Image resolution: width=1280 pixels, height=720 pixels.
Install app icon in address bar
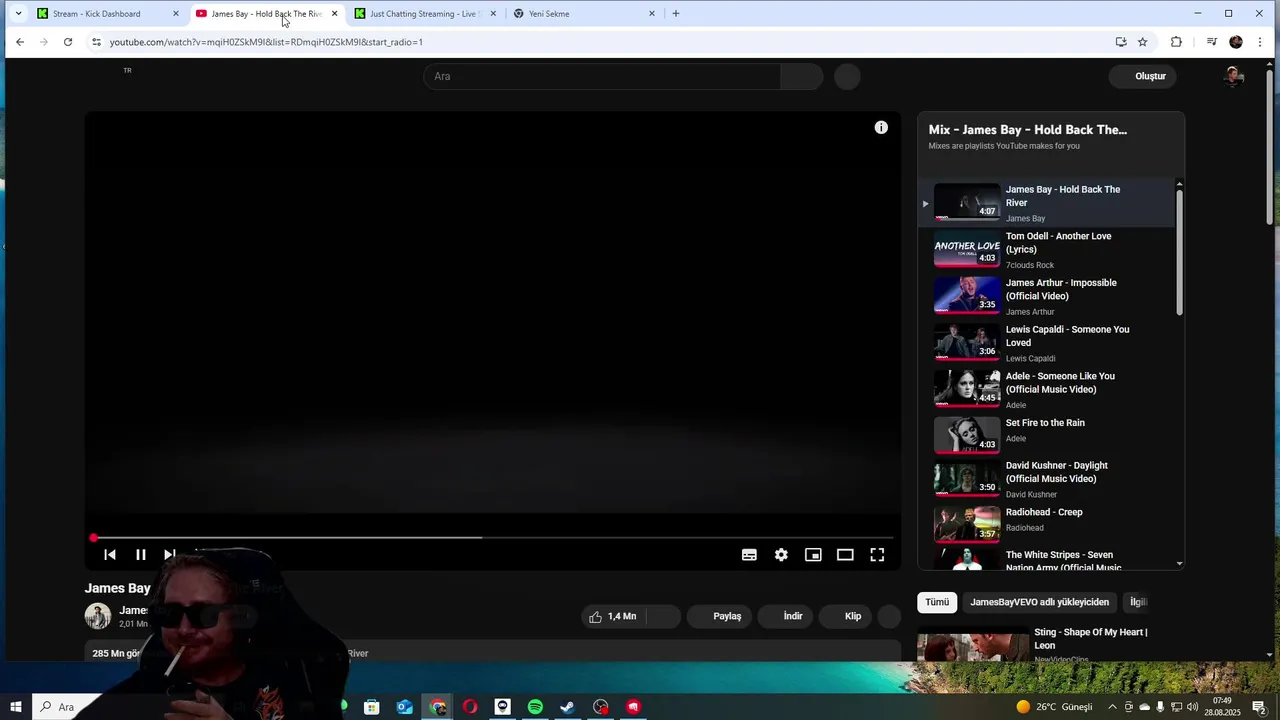click(x=1121, y=42)
